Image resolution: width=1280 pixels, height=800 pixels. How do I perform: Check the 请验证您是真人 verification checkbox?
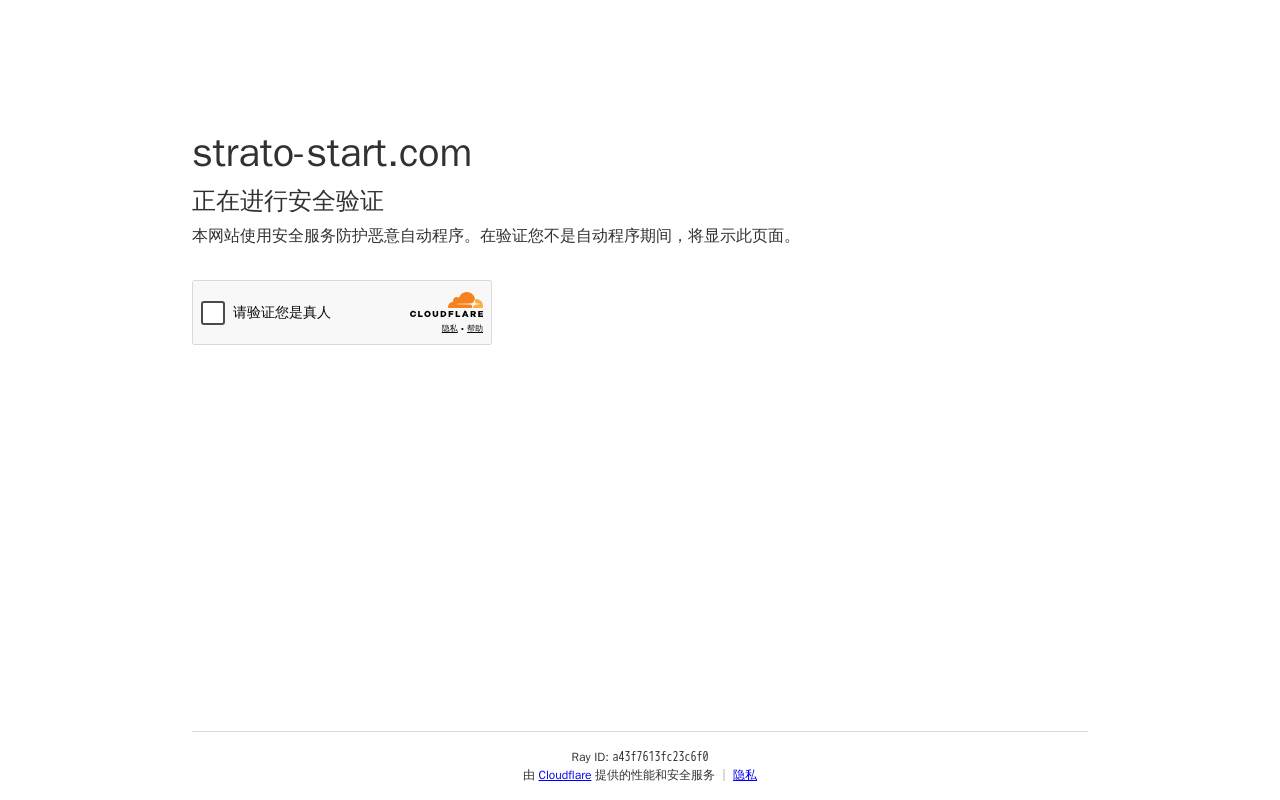213,313
